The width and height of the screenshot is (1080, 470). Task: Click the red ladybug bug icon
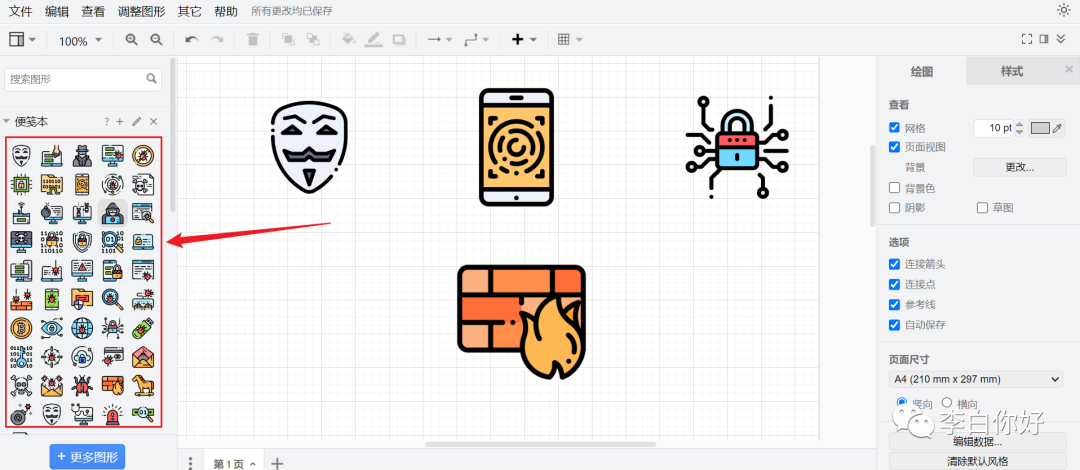click(82, 386)
